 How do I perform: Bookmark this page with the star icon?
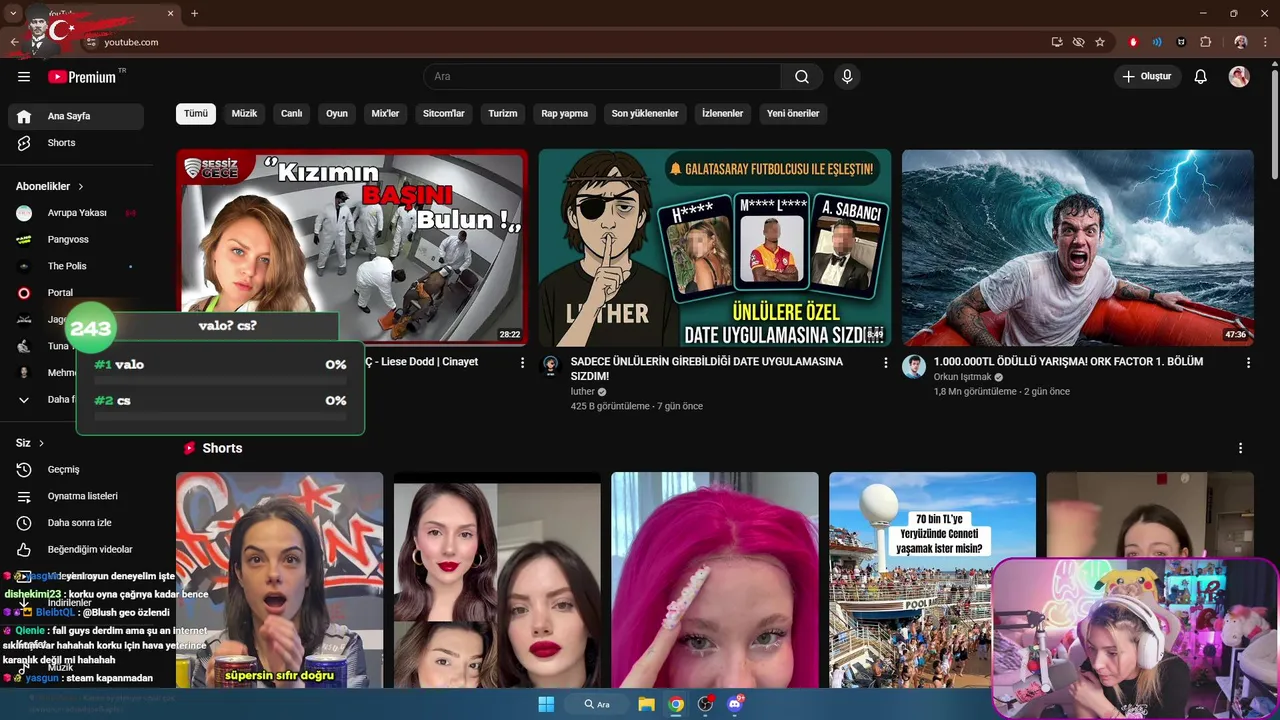click(x=1100, y=42)
